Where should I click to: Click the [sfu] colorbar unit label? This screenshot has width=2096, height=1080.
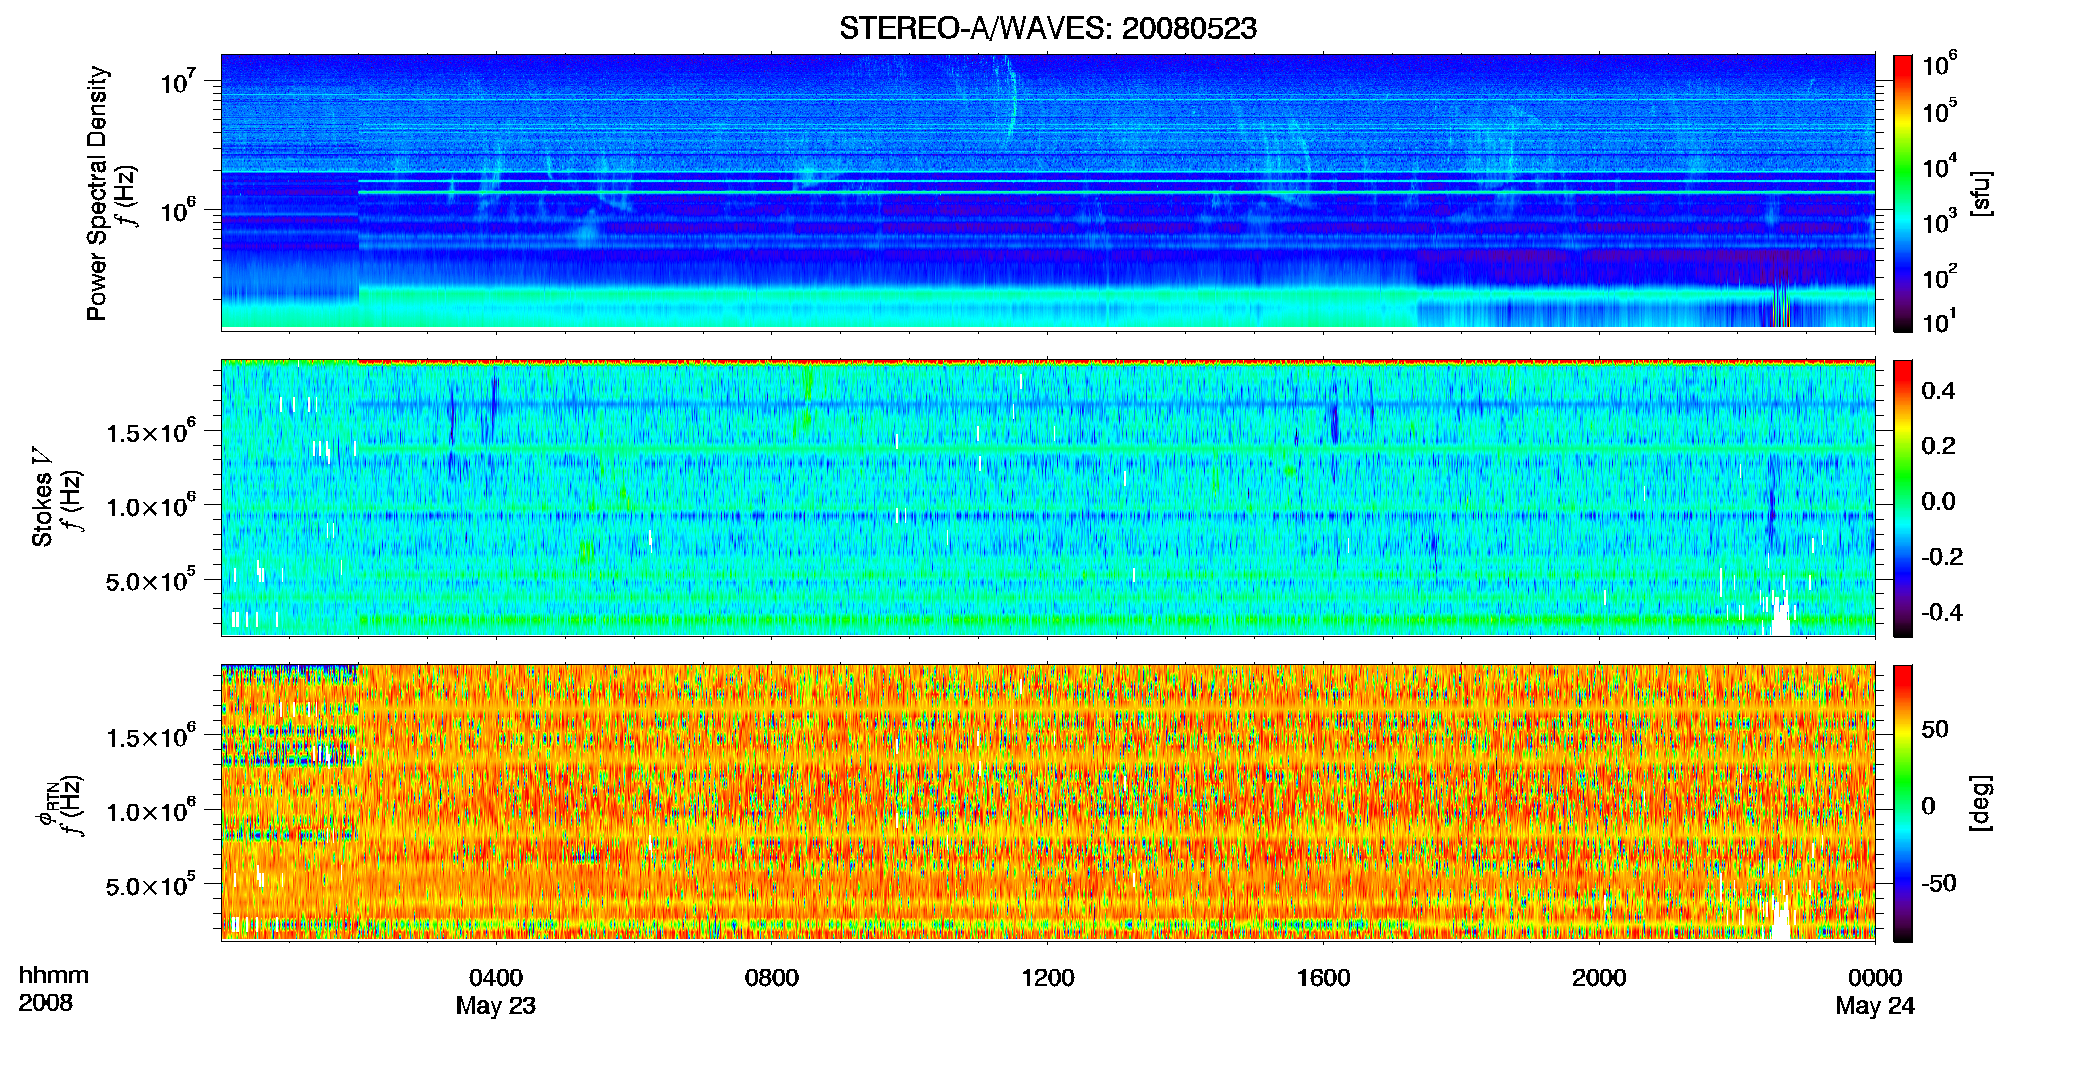click(1981, 193)
